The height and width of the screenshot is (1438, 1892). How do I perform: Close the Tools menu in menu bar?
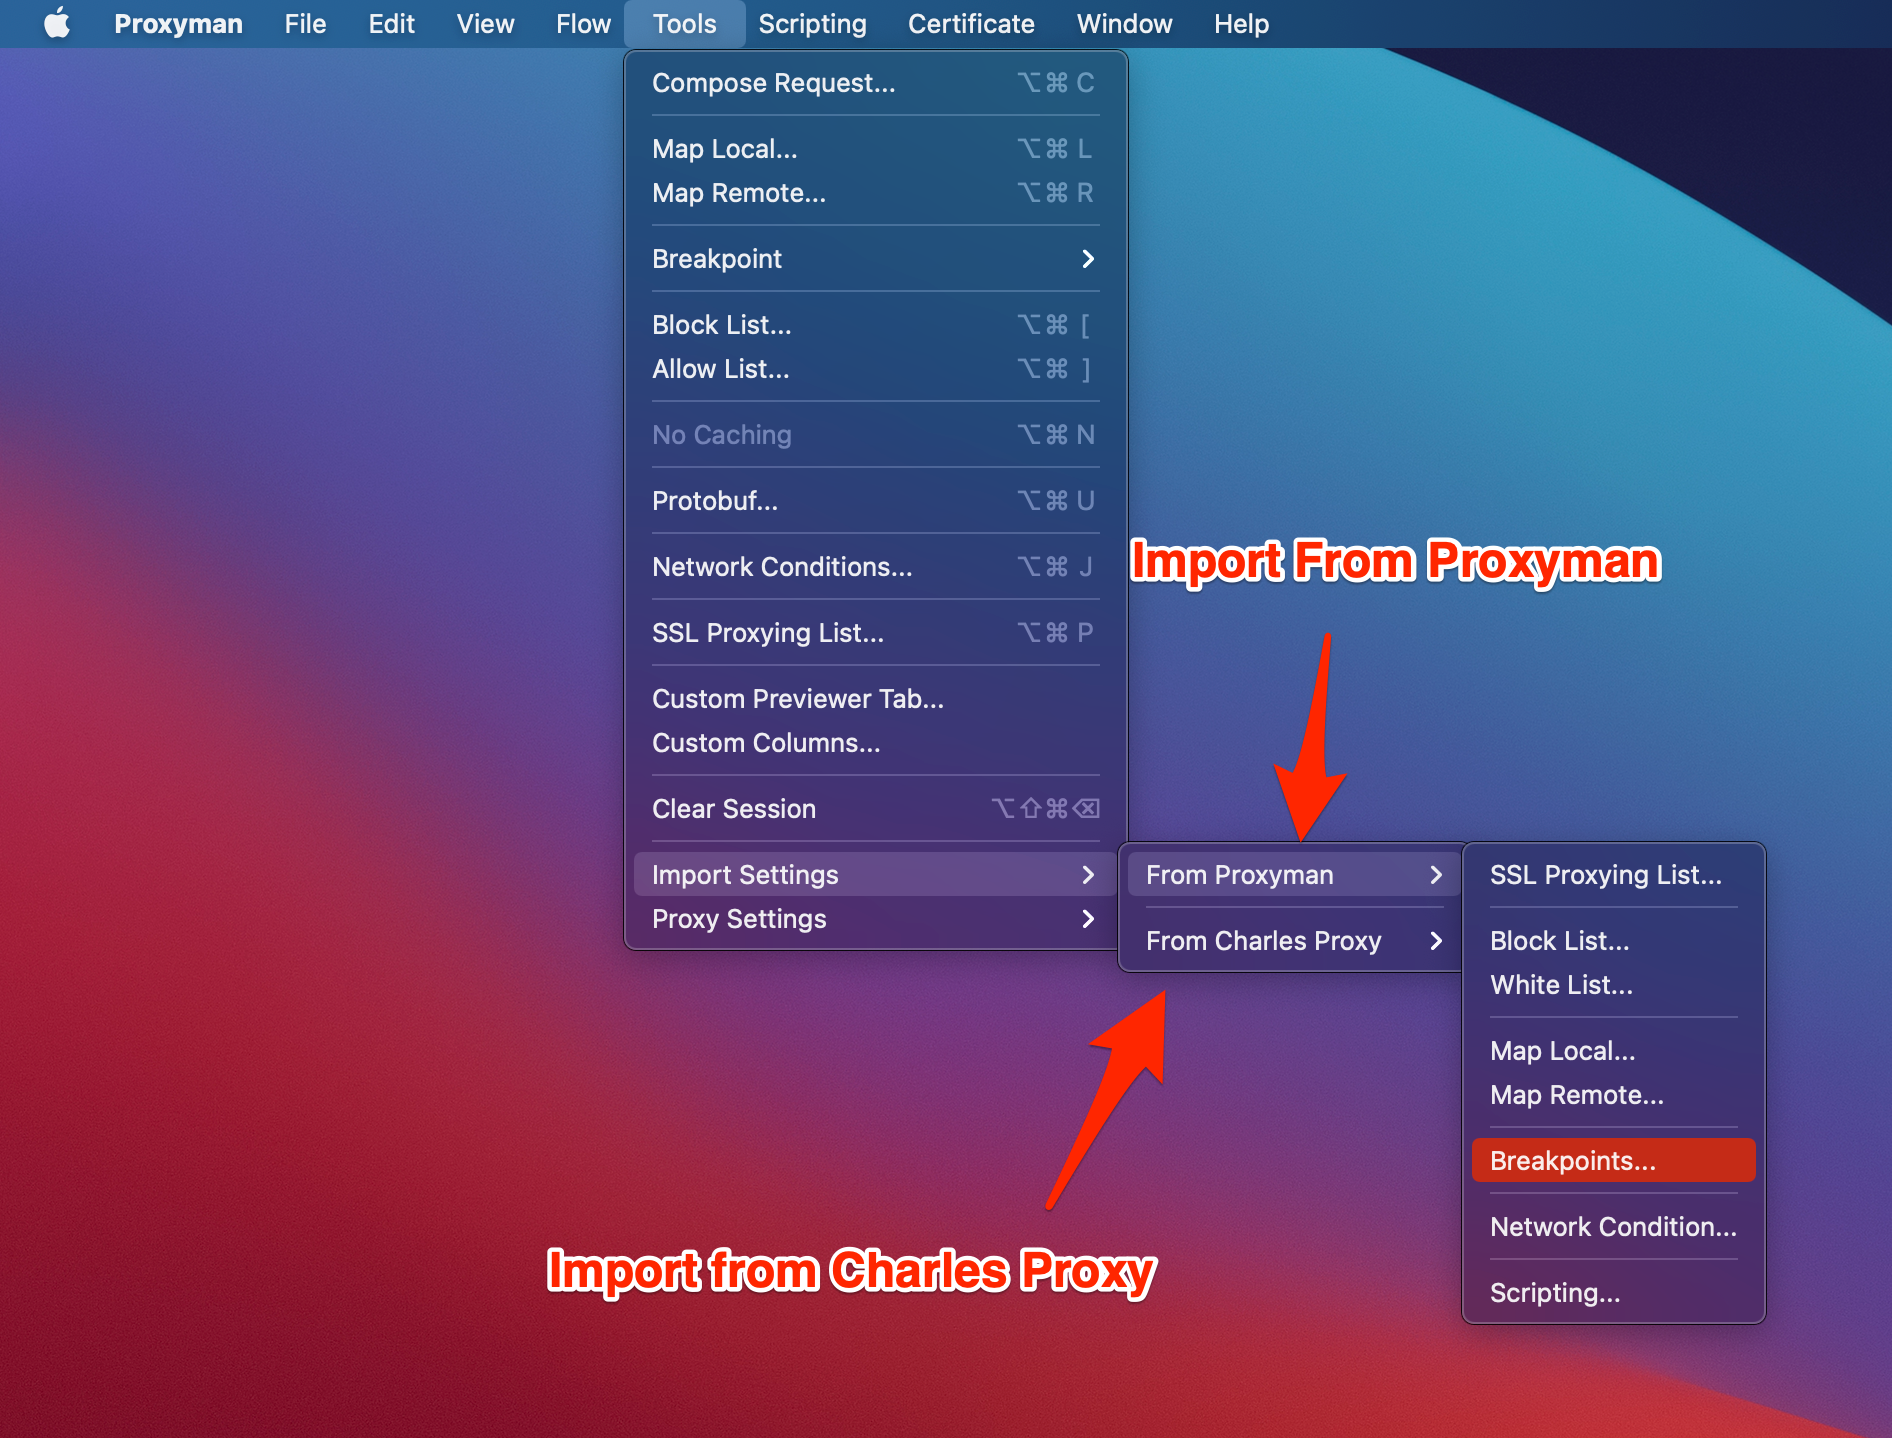(x=685, y=23)
